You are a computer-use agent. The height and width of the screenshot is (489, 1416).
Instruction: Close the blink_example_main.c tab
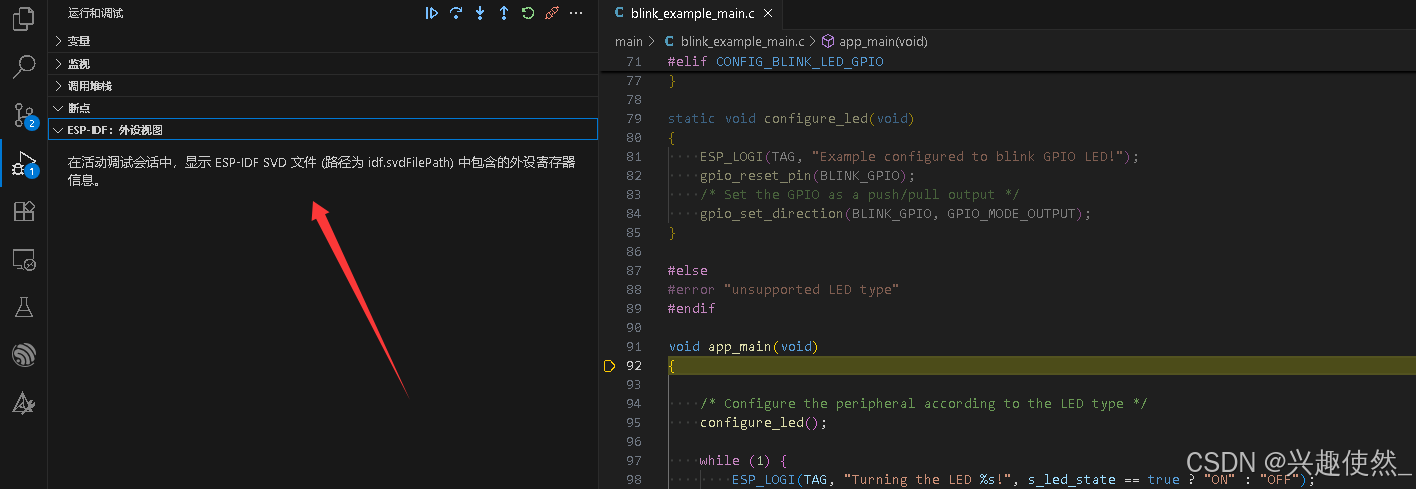[x=767, y=13]
